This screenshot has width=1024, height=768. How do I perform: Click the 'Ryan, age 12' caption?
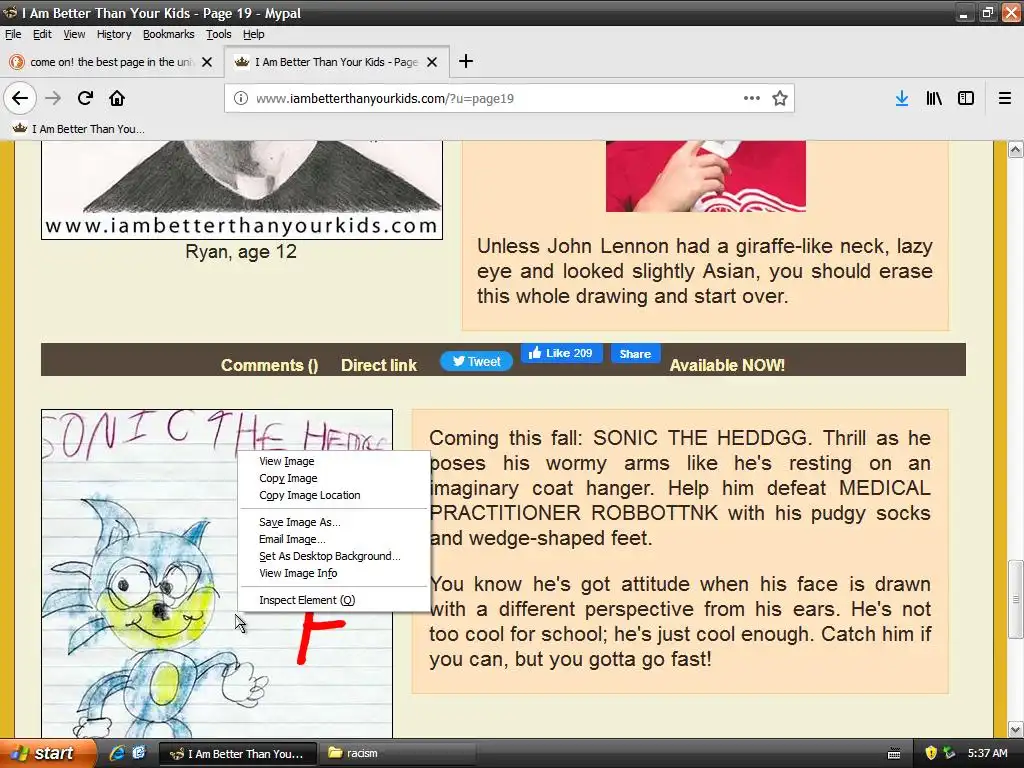[x=241, y=251]
